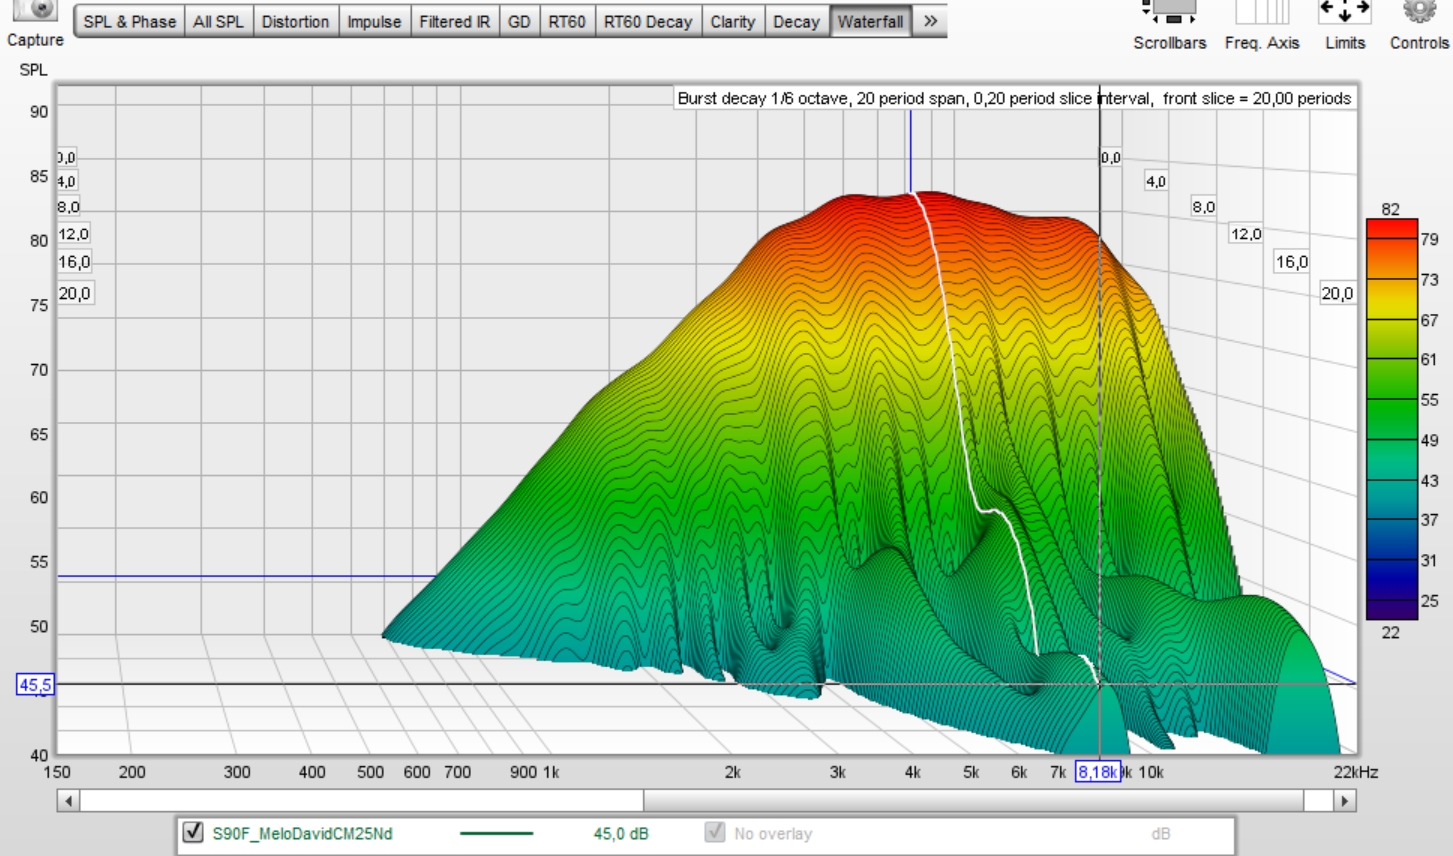
Task: Expand more graph tabs with » button
Action: click(x=930, y=21)
